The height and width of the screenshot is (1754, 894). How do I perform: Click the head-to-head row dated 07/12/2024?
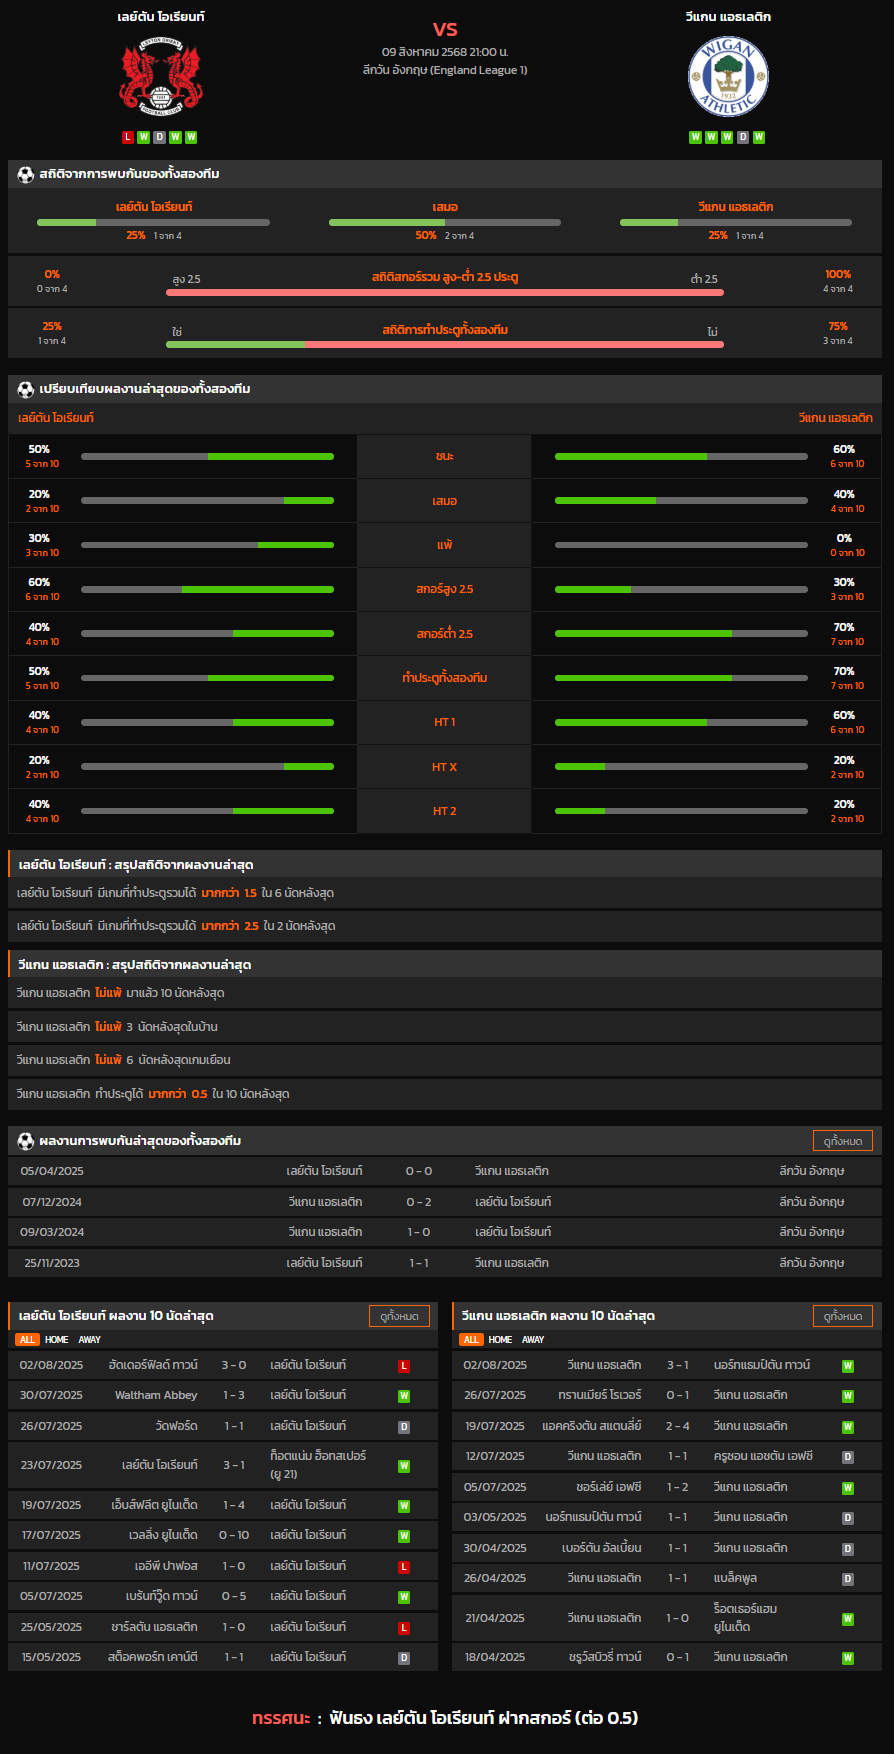click(x=445, y=1202)
